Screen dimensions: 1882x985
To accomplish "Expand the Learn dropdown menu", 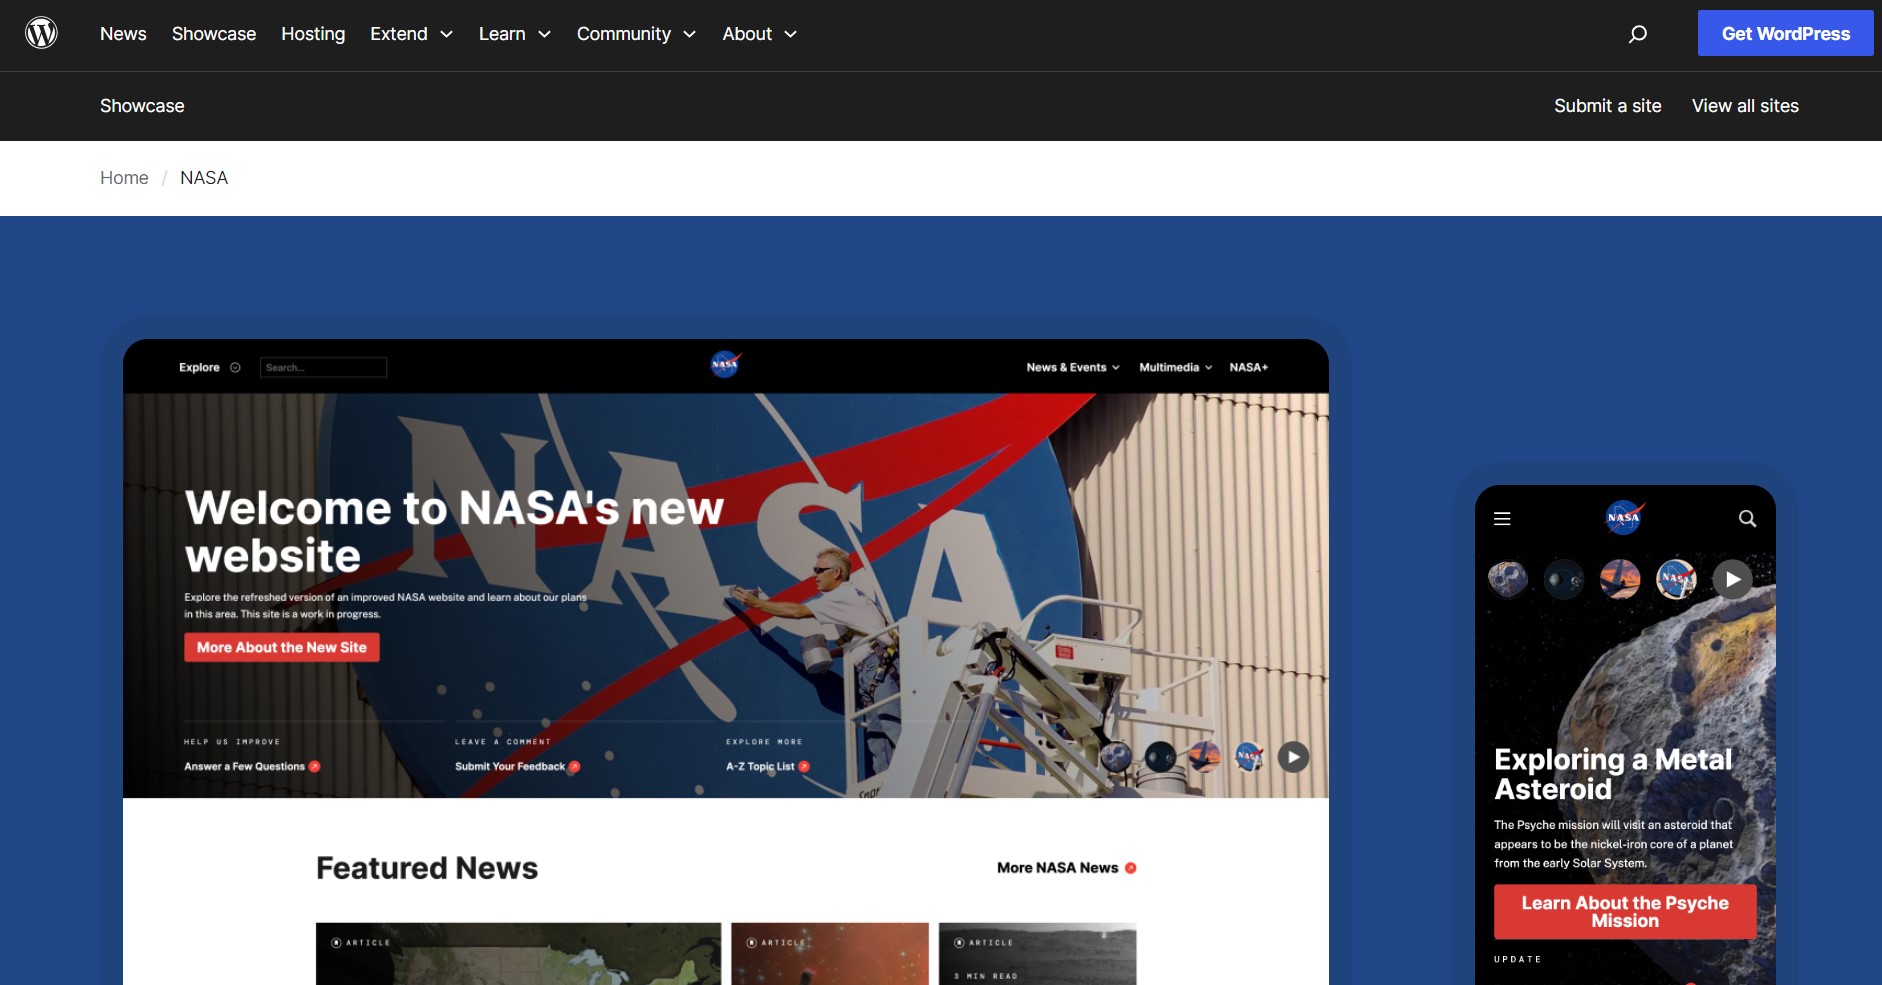I will pyautogui.click(x=514, y=34).
